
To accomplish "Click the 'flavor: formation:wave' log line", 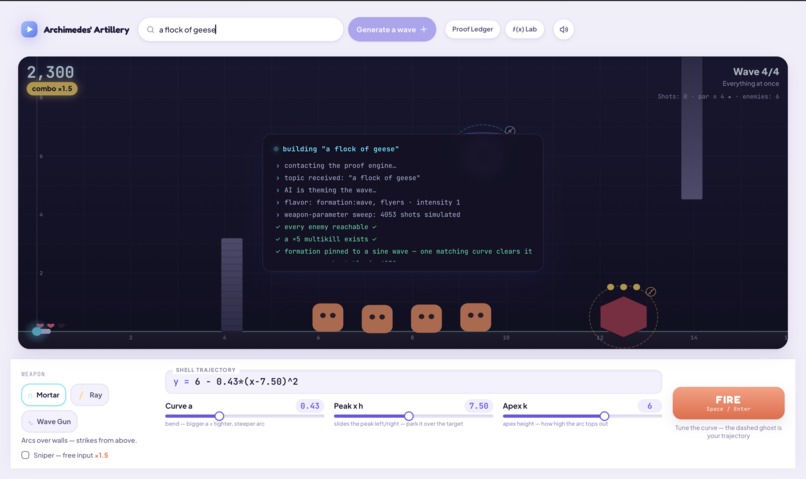I will 368,202.
